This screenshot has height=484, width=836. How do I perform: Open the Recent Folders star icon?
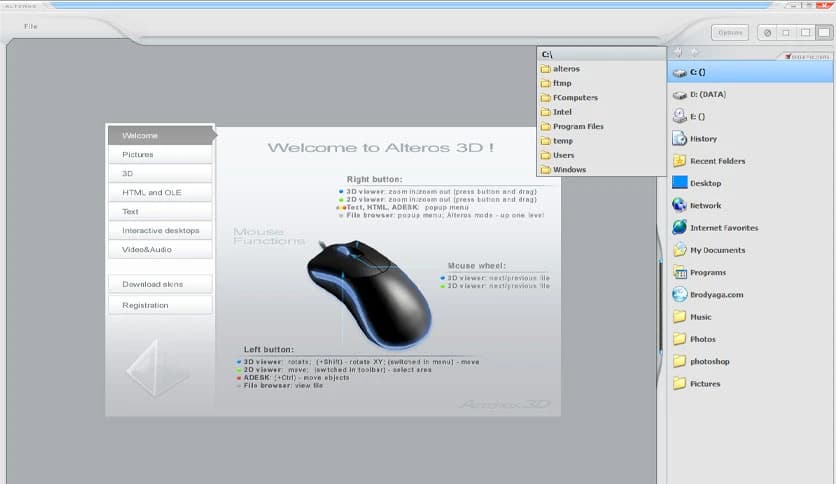pos(679,161)
